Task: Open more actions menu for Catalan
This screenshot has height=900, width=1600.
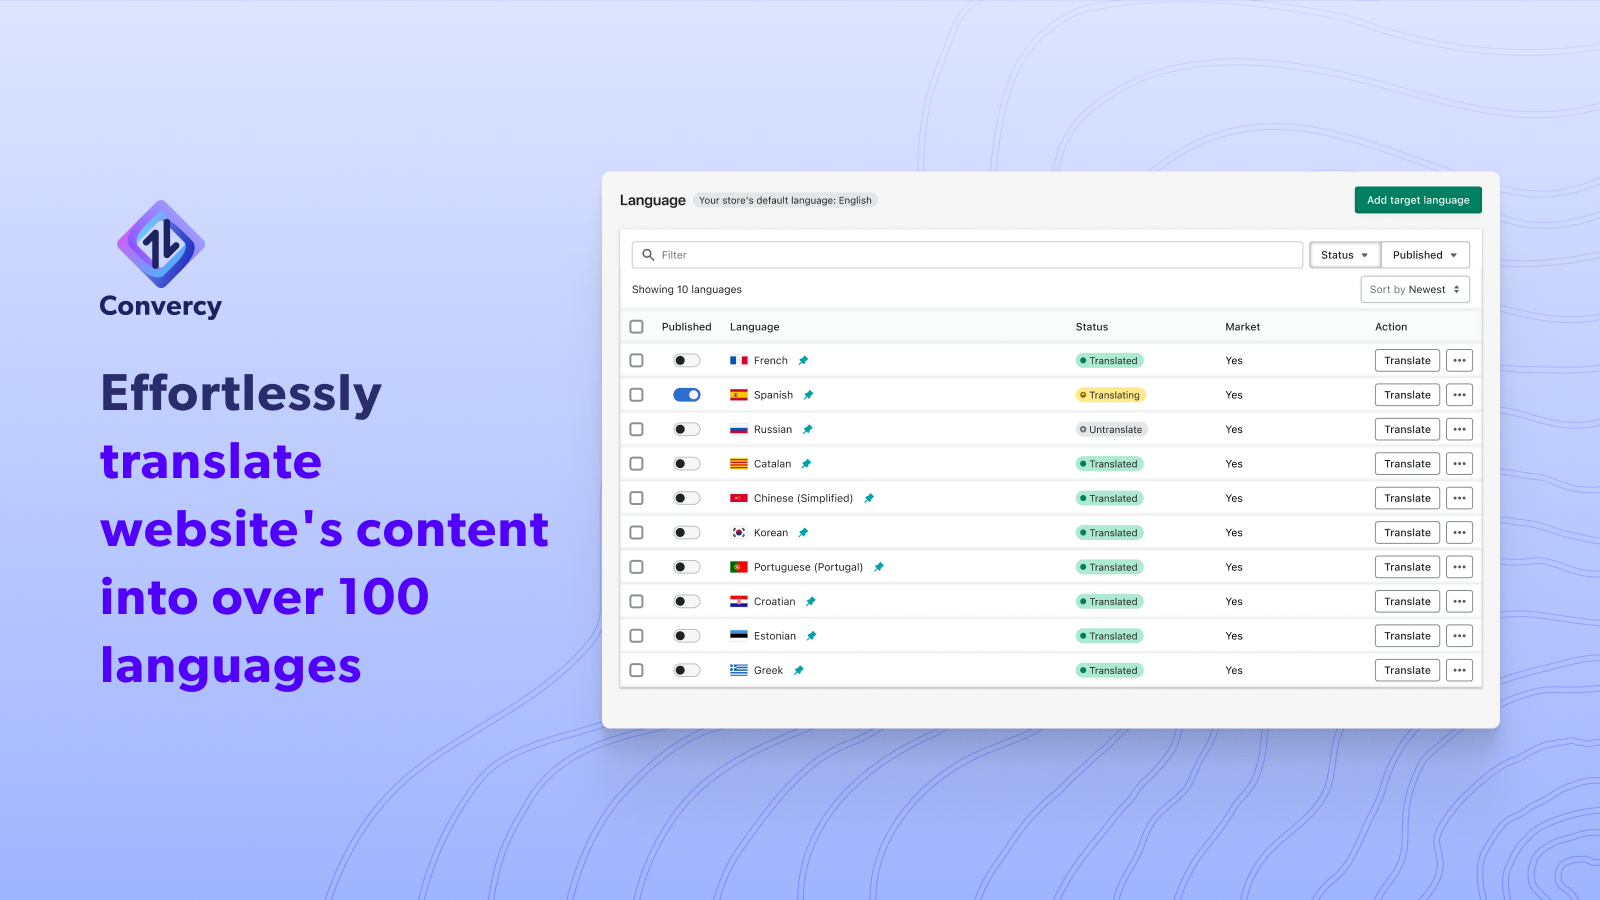Action: [1459, 464]
